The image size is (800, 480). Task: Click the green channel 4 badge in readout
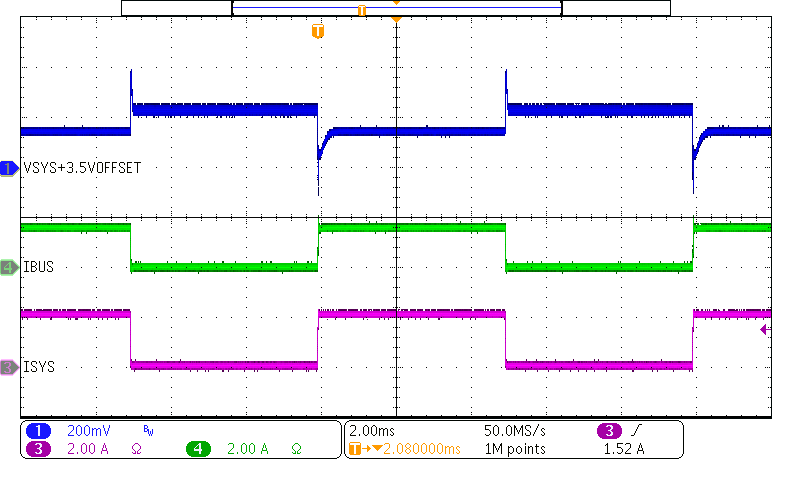[198, 449]
